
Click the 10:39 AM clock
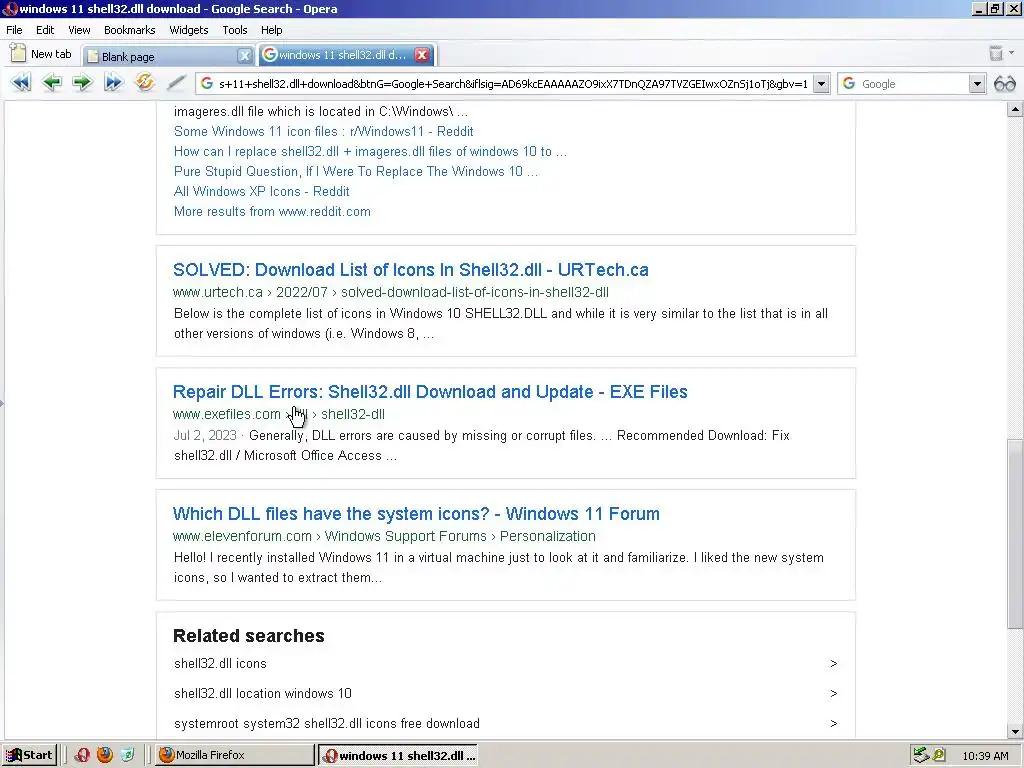985,756
